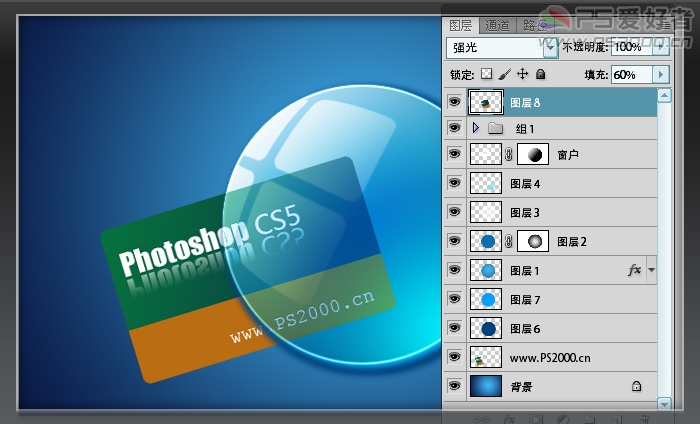
Task: Select the 图层 3 layer name
Action: point(525,213)
